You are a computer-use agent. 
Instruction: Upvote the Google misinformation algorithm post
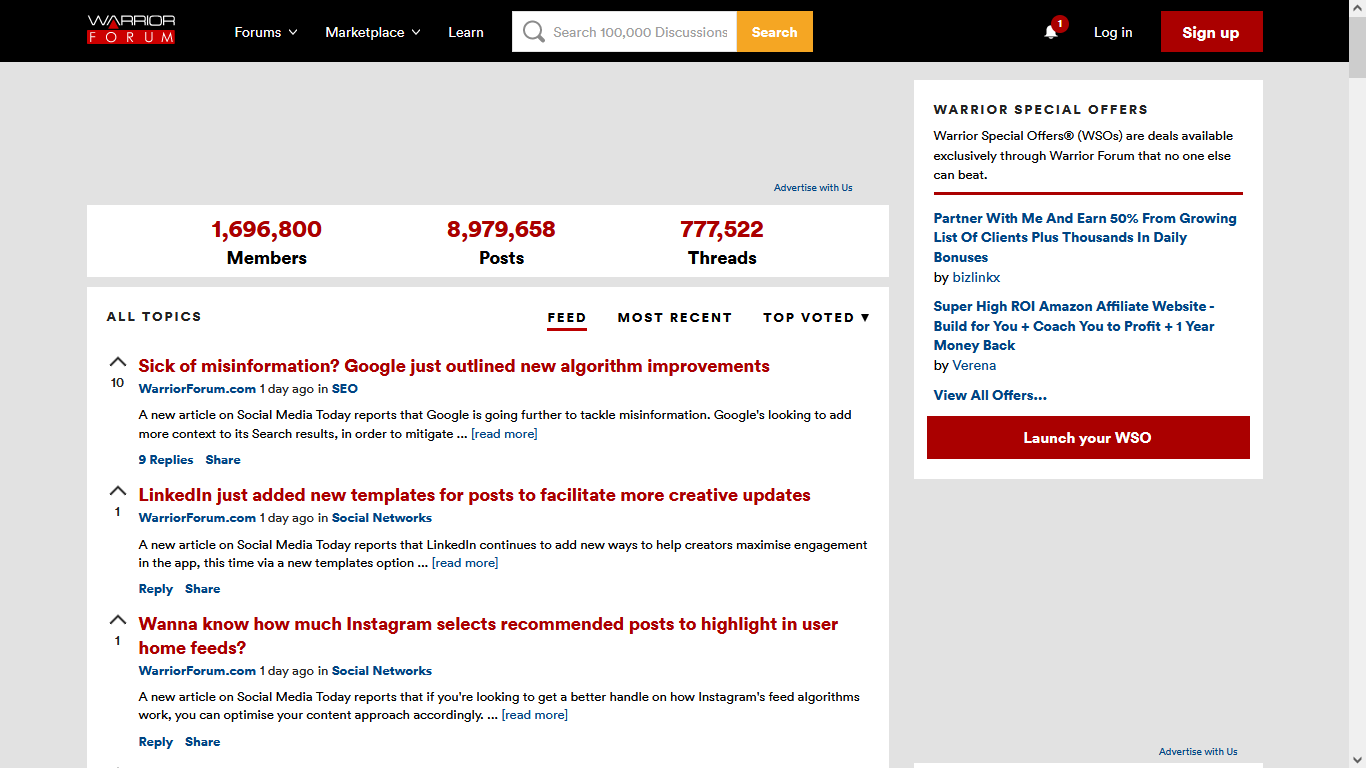click(118, 362)
